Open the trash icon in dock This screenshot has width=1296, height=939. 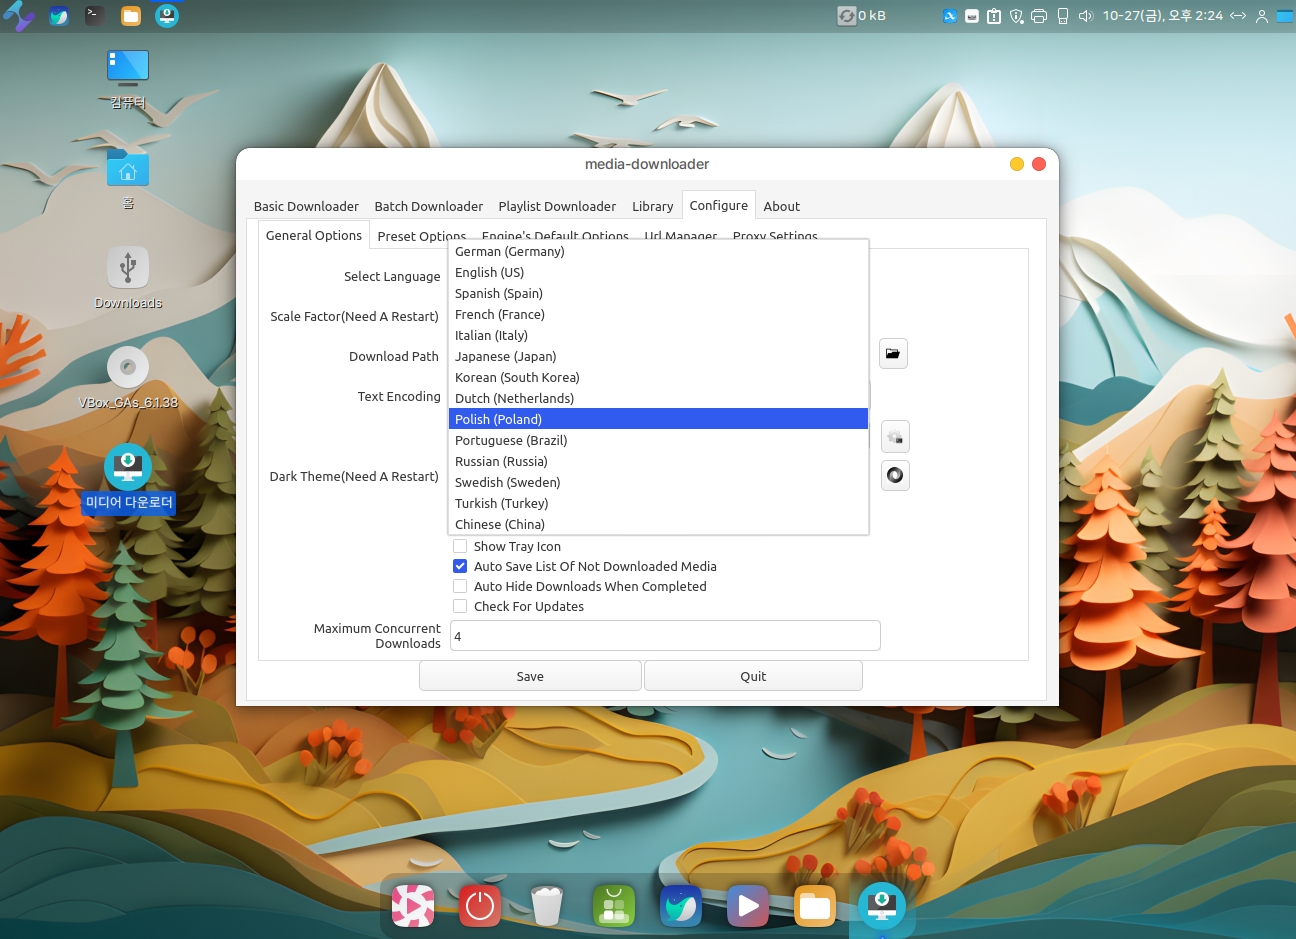point(547,906)
